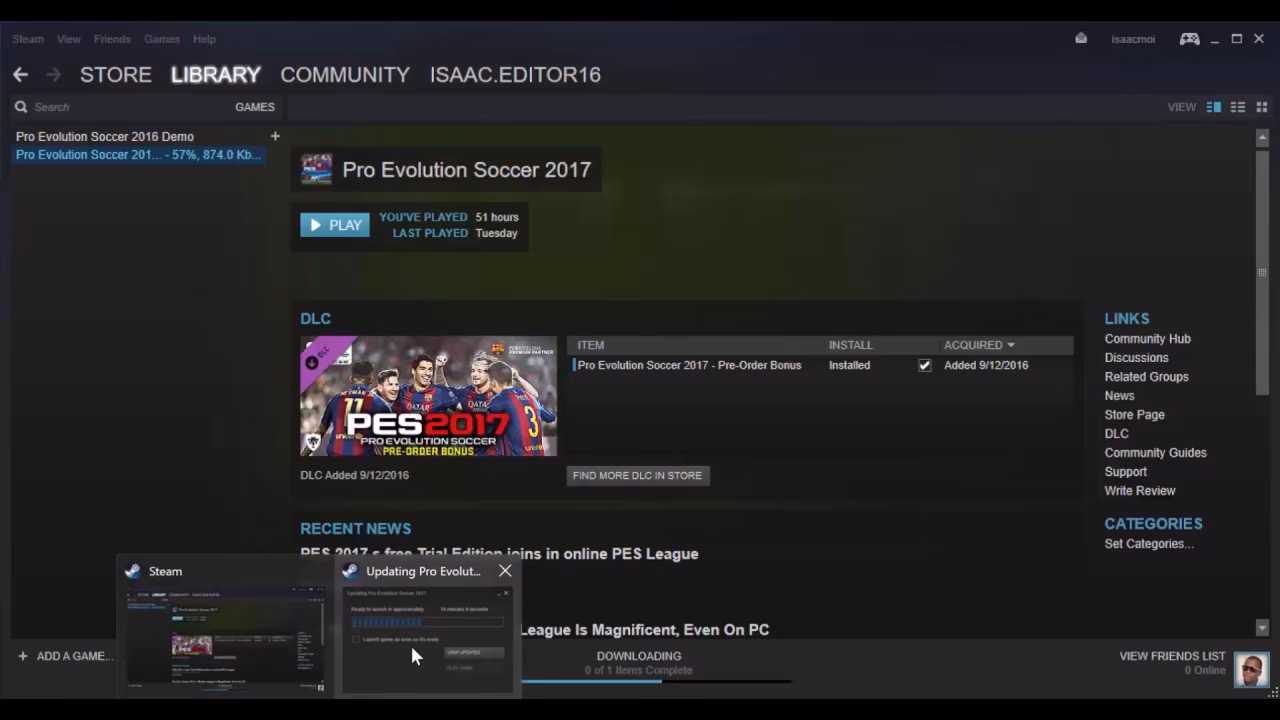Image resolution: width=1280 pixels, height=720 pixels.
Task: Open ISAAC.EDITOR16 profile tab
Action: click(x=515, y=75)
